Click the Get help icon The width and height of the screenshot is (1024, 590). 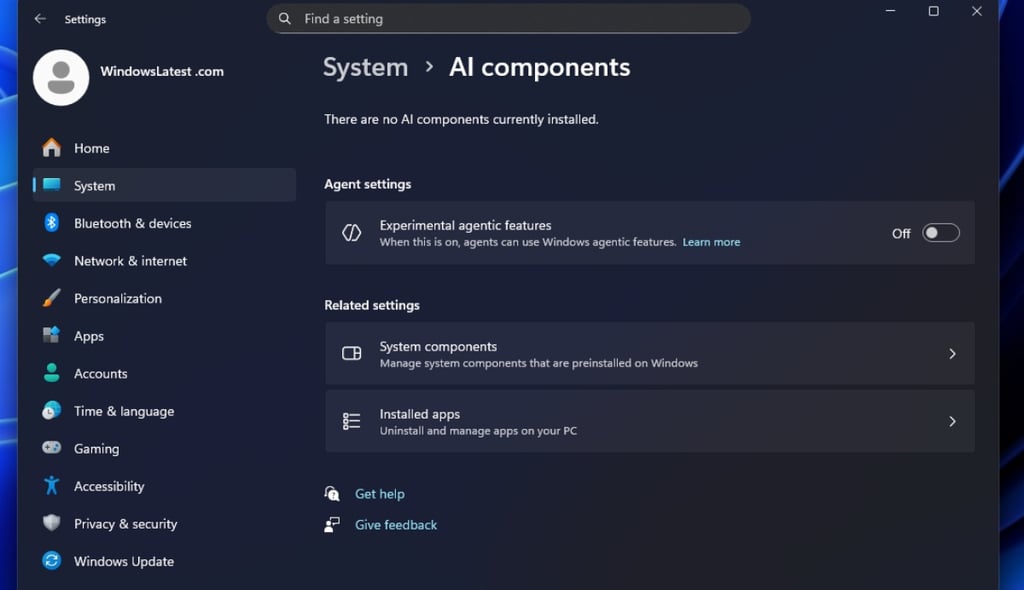point(332,493)
